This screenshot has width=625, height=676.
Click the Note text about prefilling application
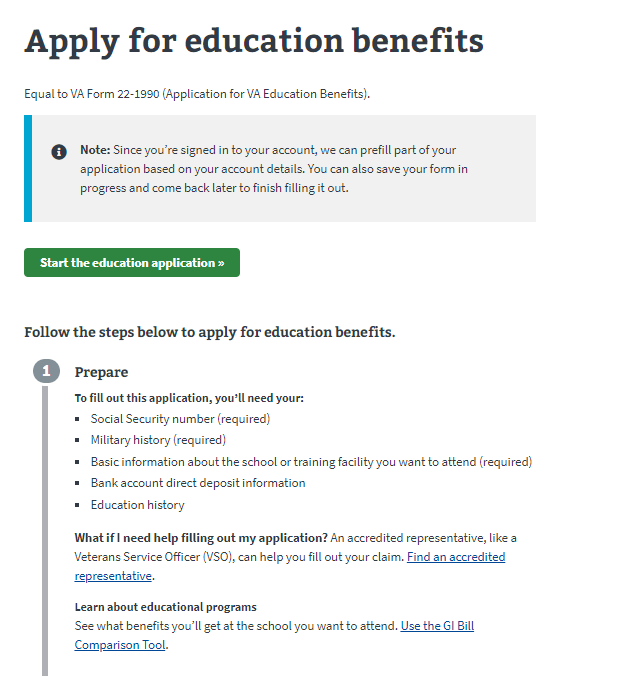[274, 169]
